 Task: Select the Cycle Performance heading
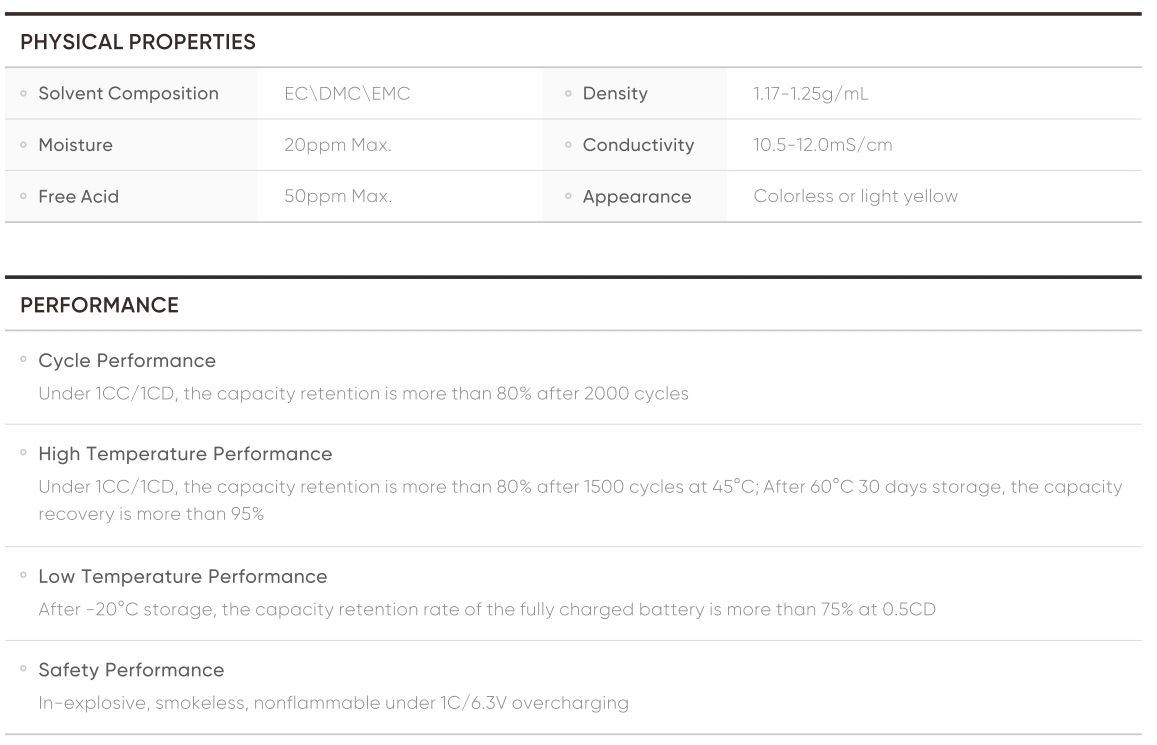(x=126, y=360)
